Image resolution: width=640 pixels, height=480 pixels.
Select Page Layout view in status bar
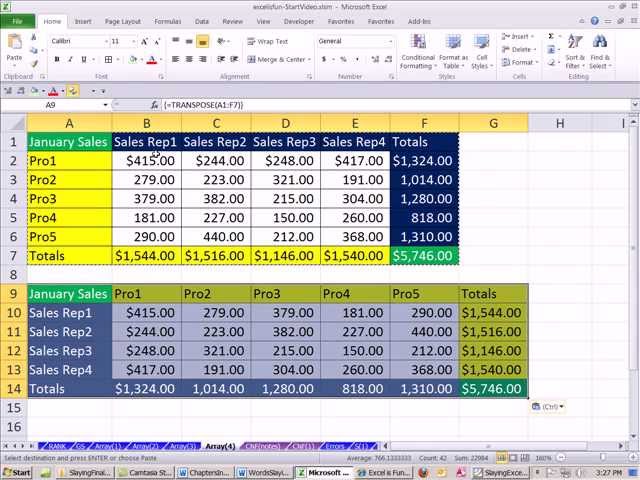point(513,458)
